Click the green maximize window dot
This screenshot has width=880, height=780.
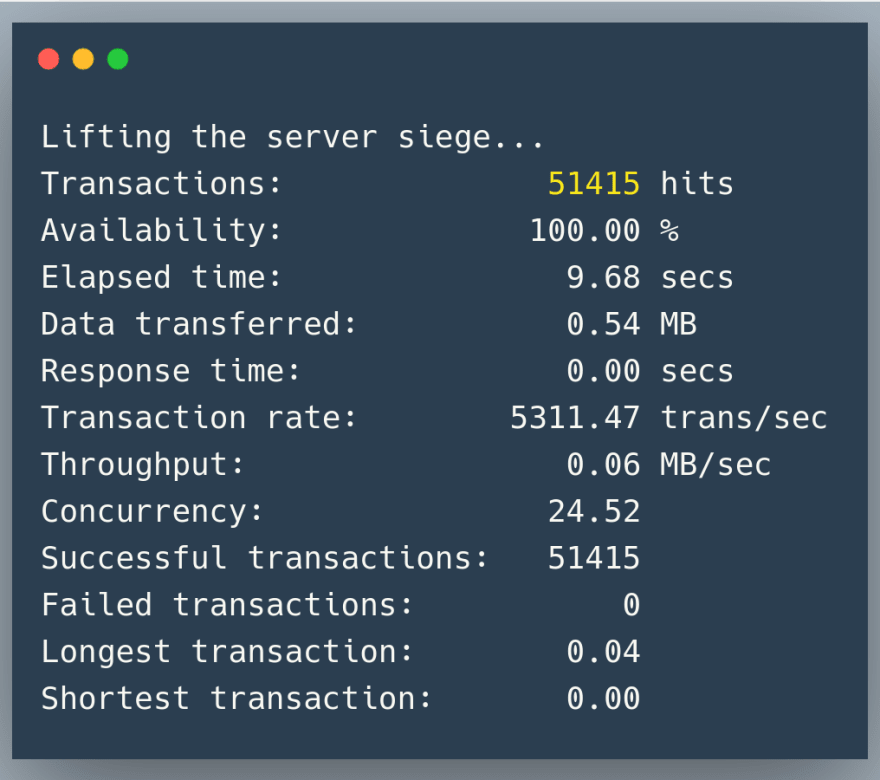[118, 59]
